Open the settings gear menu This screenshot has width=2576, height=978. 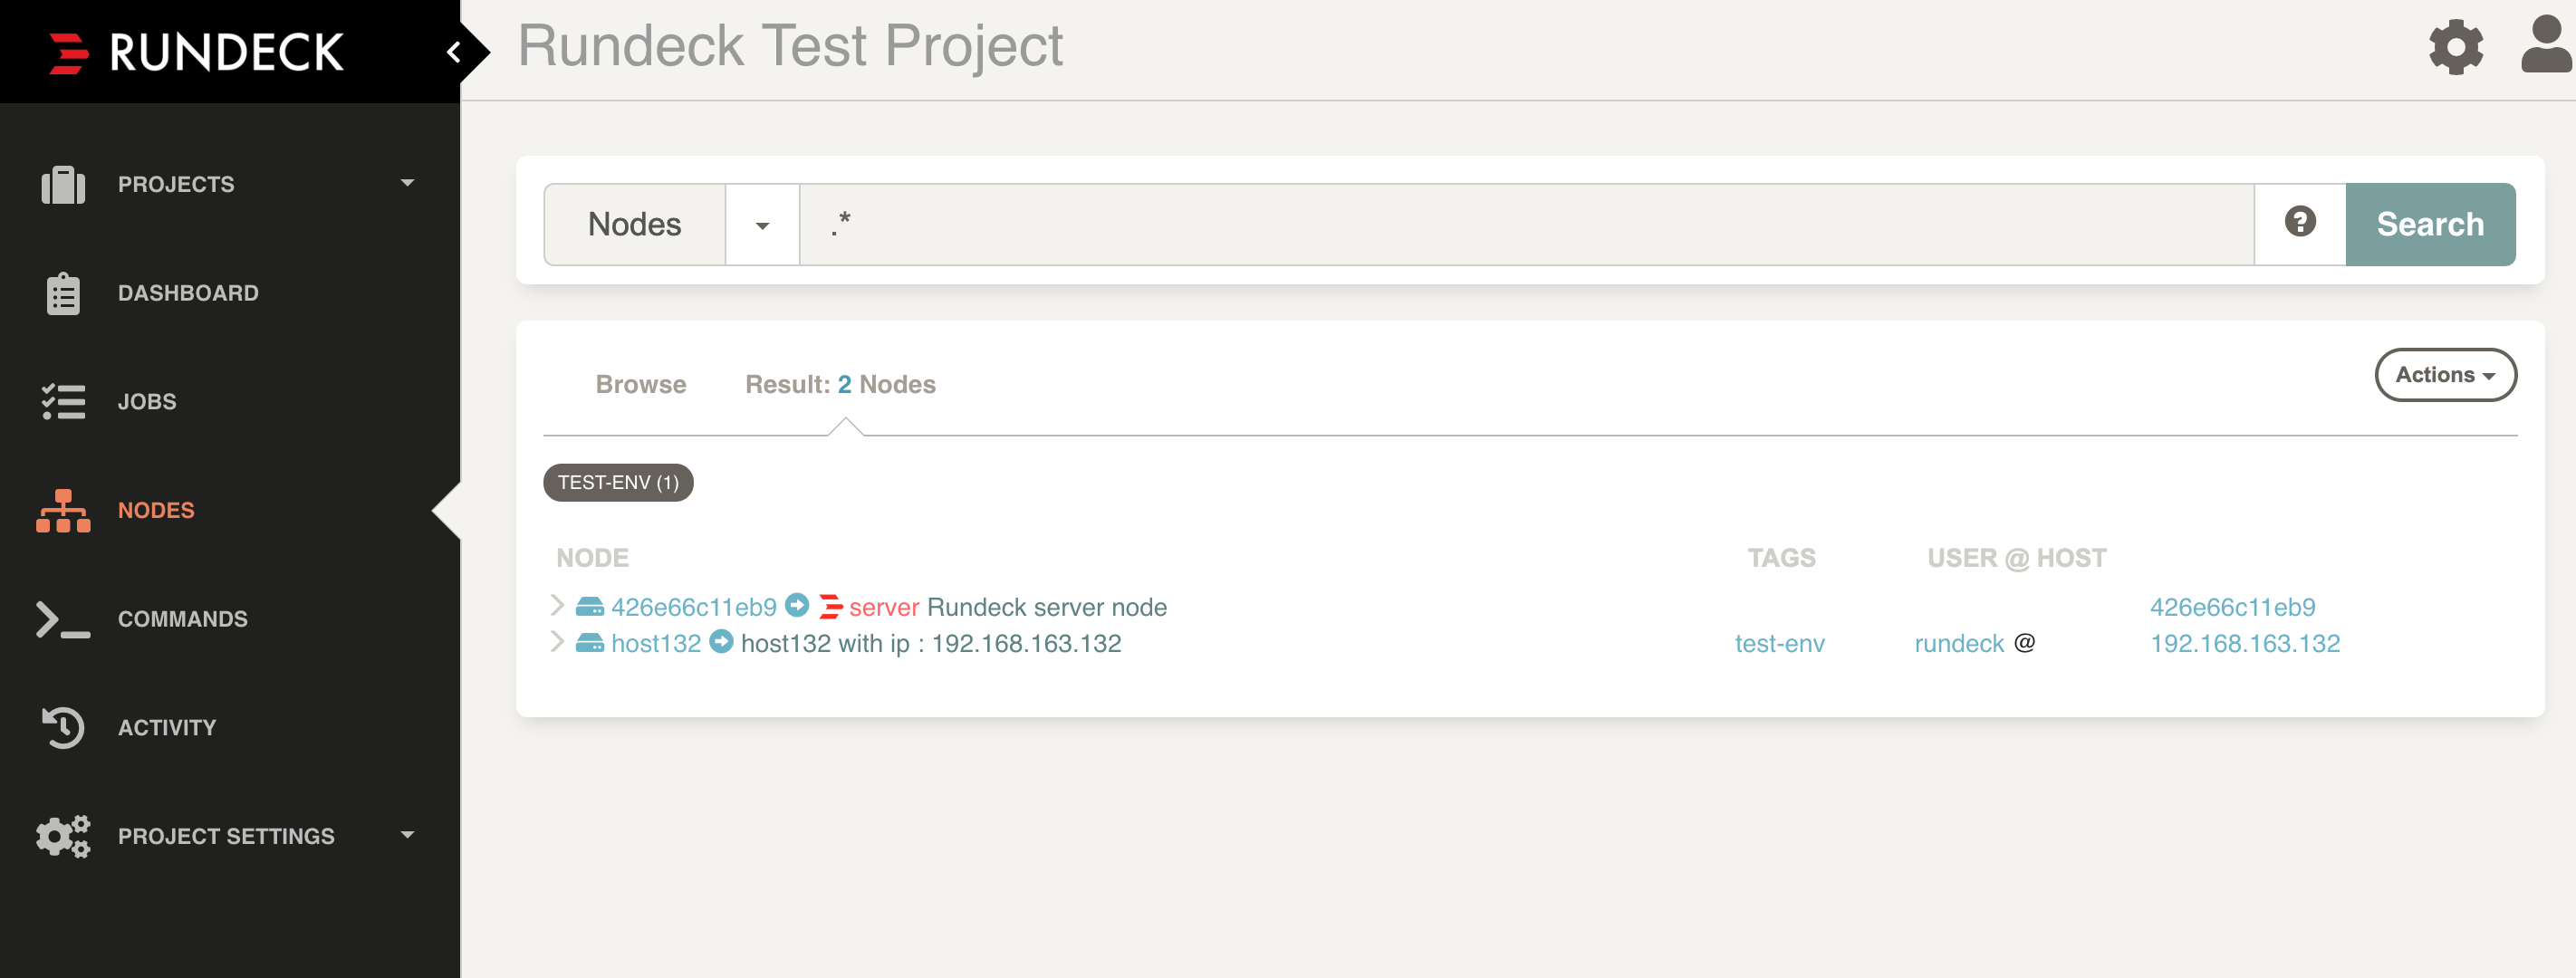tap(2456, 47)
